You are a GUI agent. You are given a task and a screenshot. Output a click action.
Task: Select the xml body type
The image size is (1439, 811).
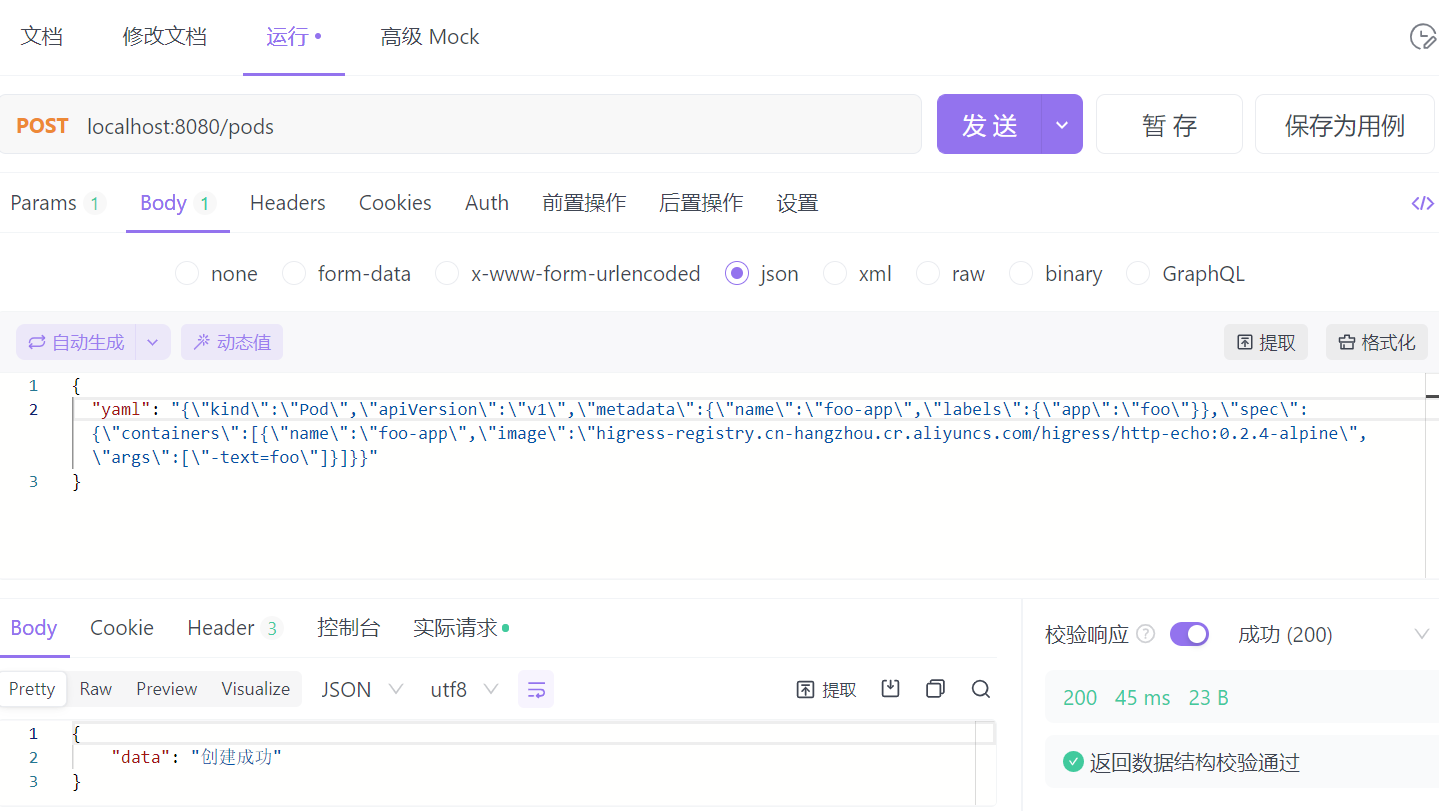[835, 273]
